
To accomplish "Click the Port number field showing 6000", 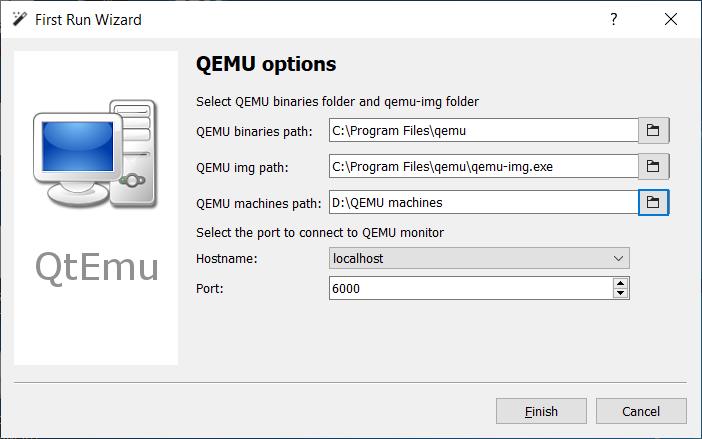I will (x=468, y=288).
